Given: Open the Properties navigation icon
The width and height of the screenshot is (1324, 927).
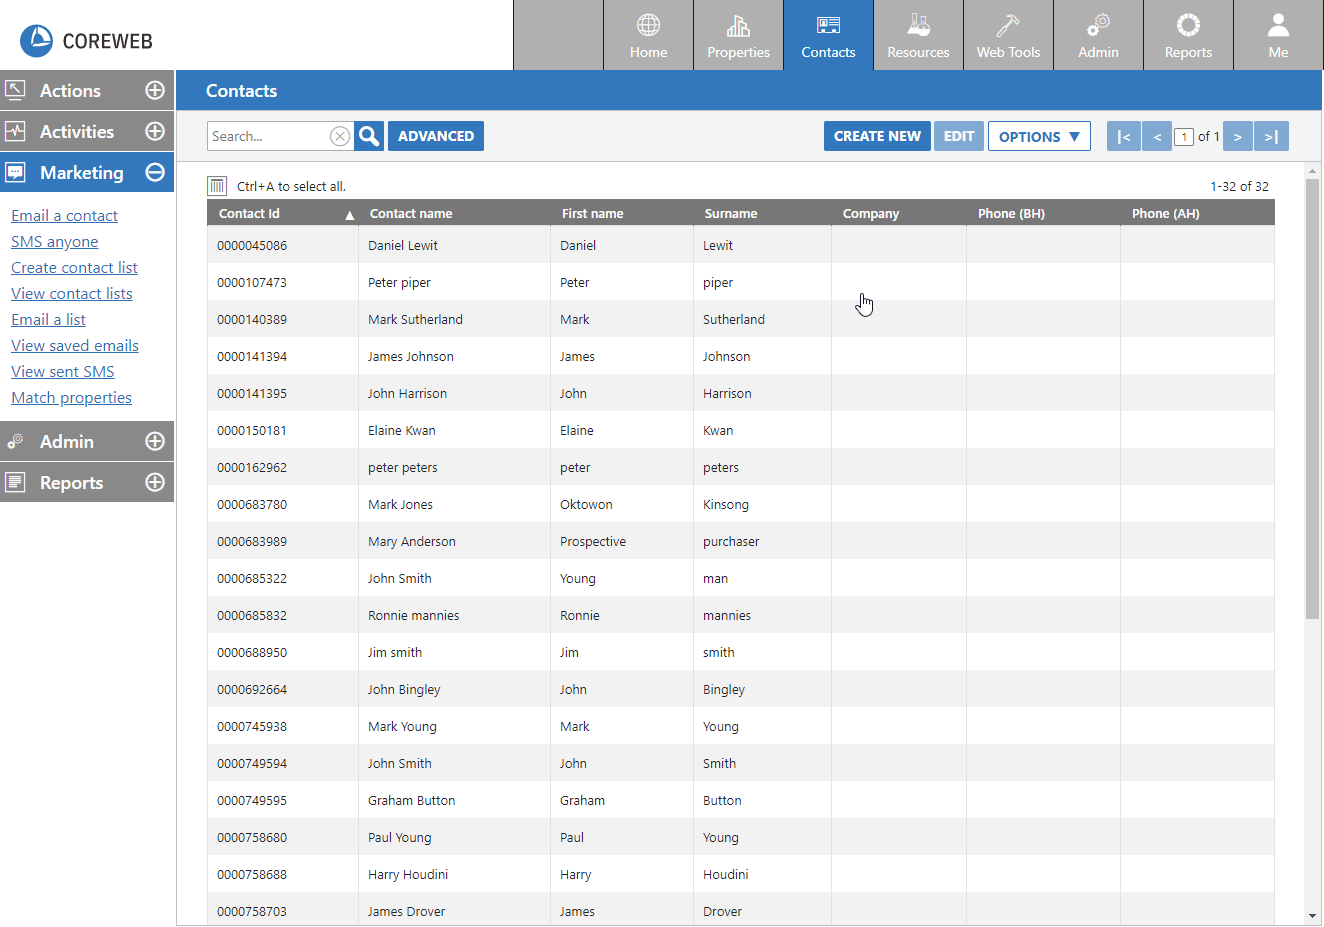Looking at the screenshot, I should pyautogui.click(x=738, y=36).
